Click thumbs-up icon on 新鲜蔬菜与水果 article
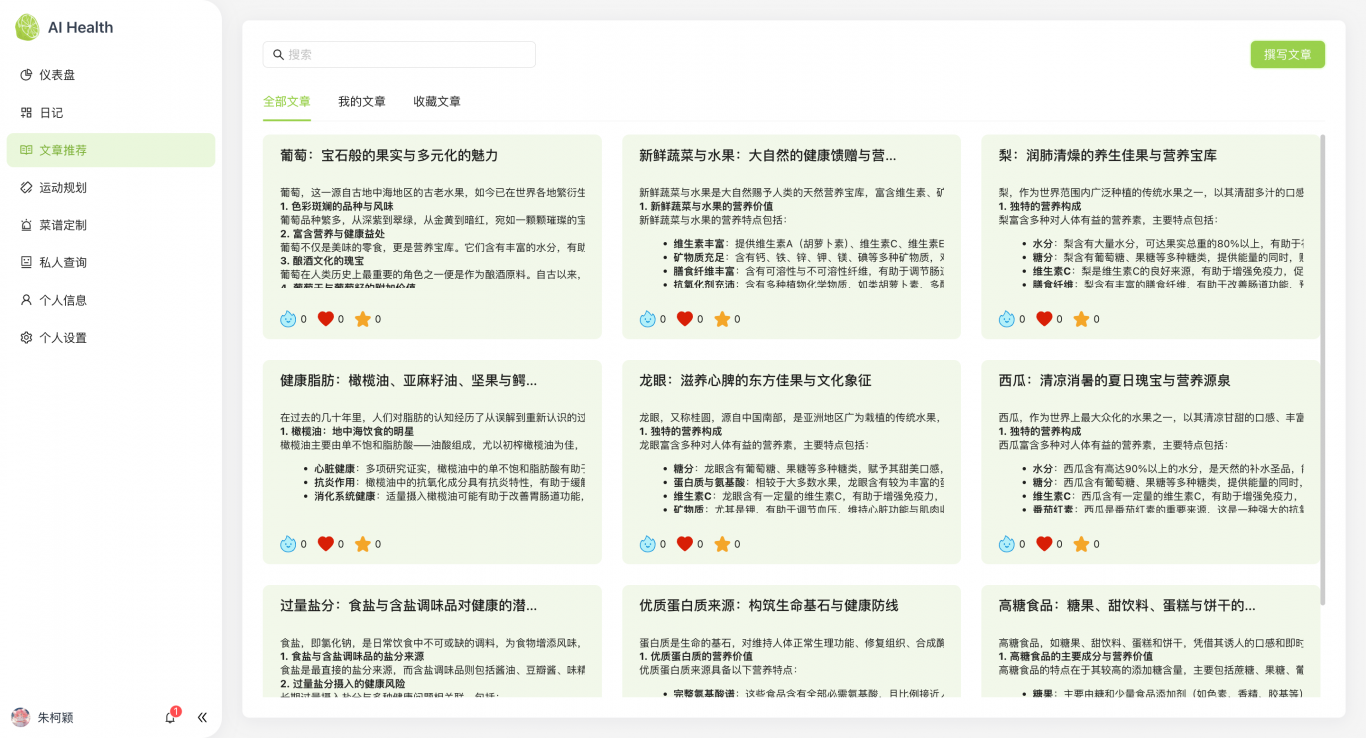The height and width of the screenshot is (738, 1366). (x=647, y=319)
